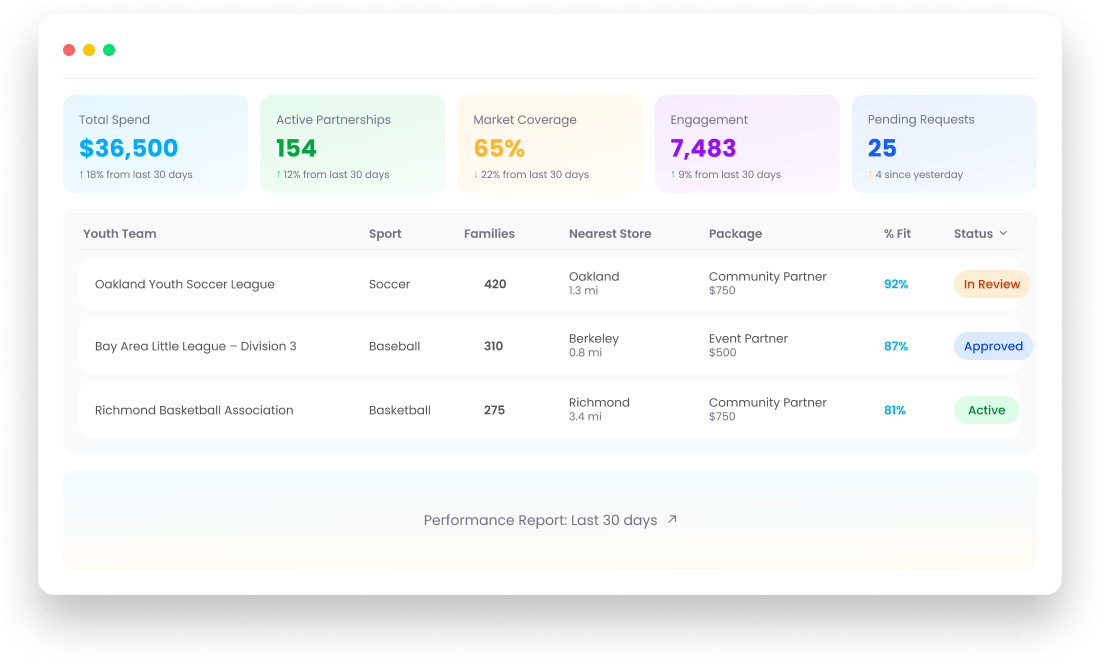The image size is (1100, 658).
Task: Click '12% from last 30 days' trend text
Action: [336, 175]
